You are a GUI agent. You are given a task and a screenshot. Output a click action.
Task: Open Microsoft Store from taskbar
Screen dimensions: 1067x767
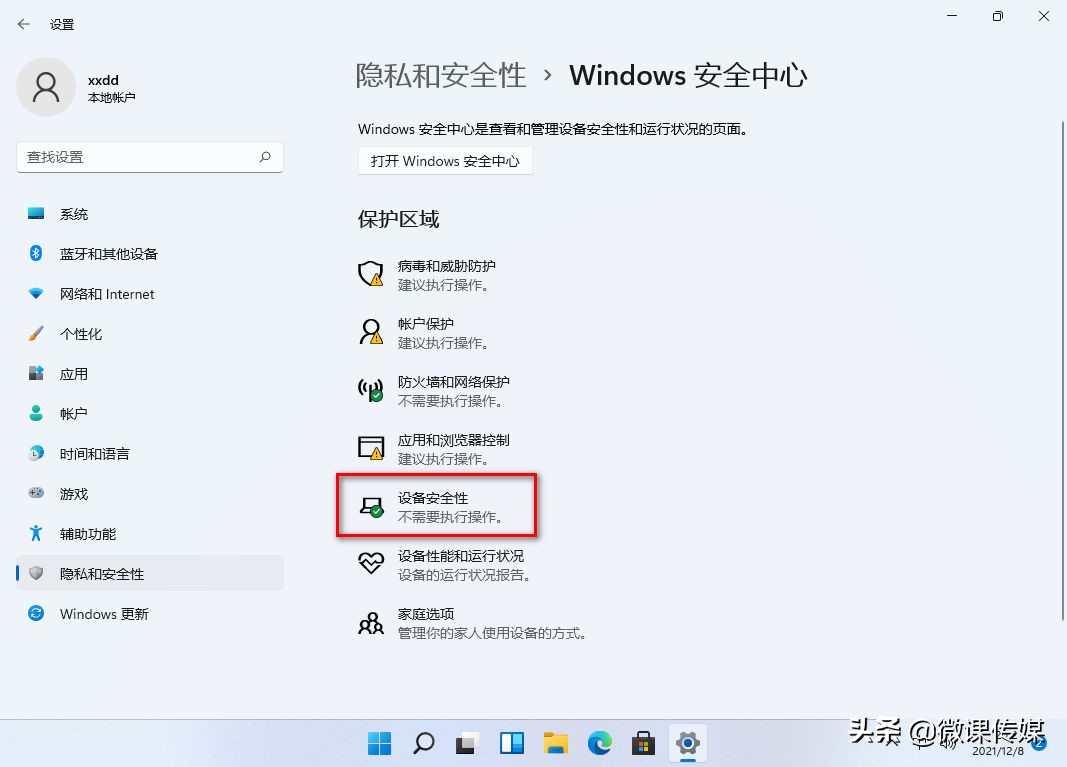[643, 743]
